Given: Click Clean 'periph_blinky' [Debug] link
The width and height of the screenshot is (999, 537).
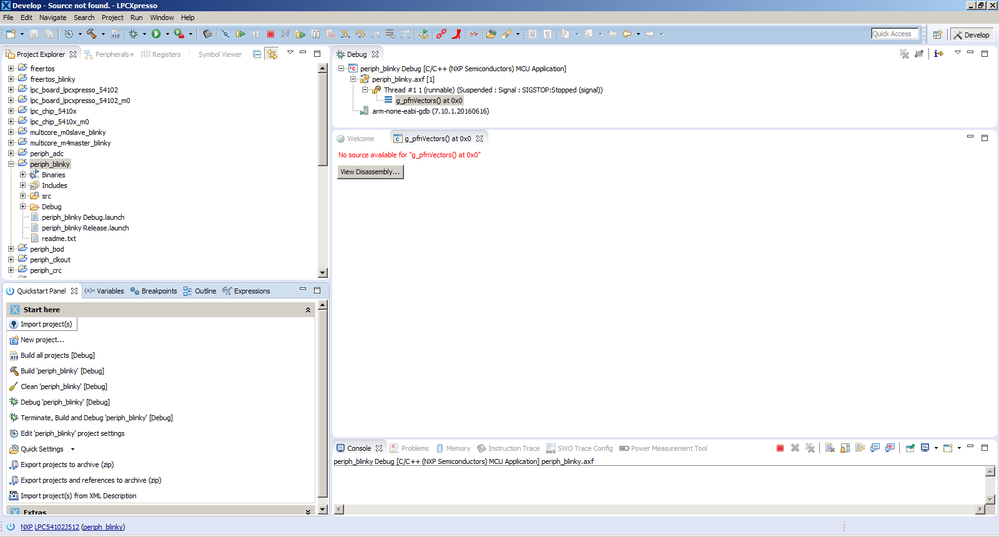Looking at the screenshot, I should 64,387.
